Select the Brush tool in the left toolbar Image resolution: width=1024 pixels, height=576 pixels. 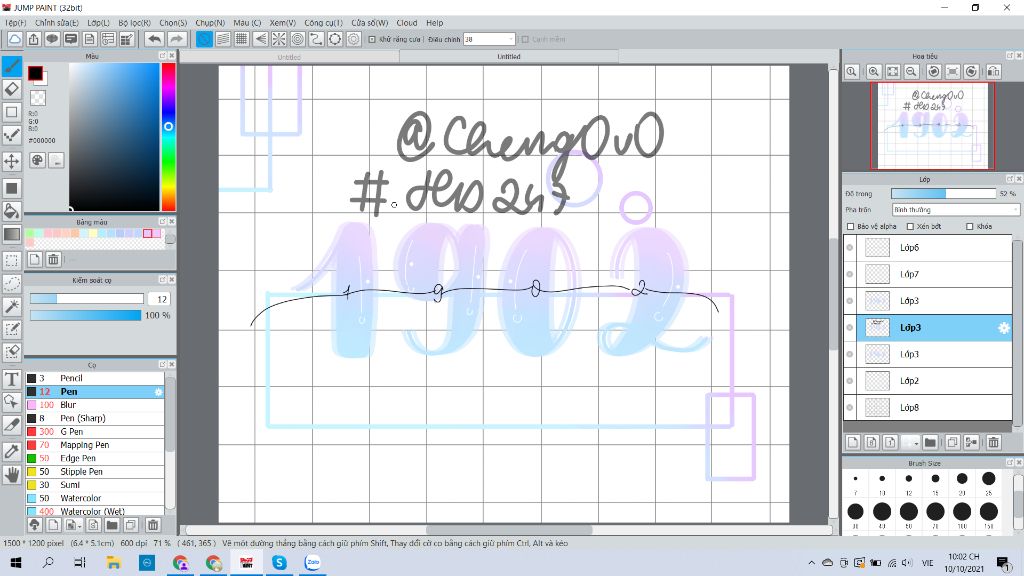click(x=12, y=66)
